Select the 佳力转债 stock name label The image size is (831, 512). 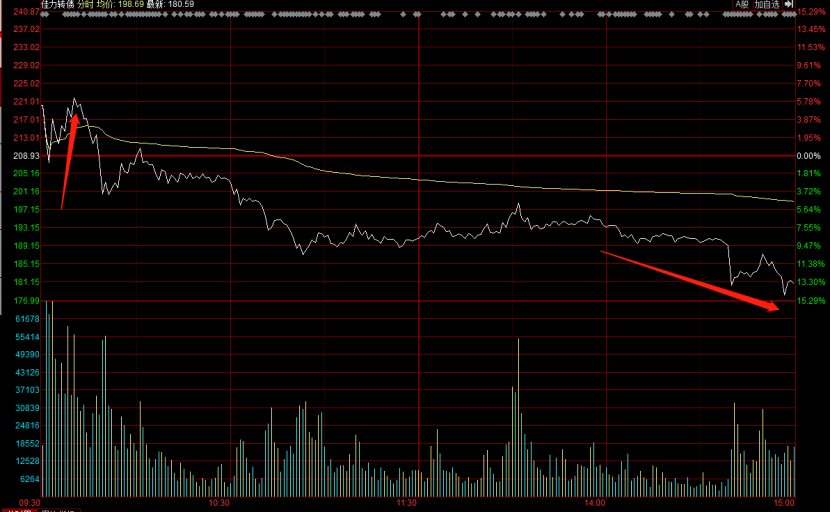pyautogui.click(x=59, y=5)
